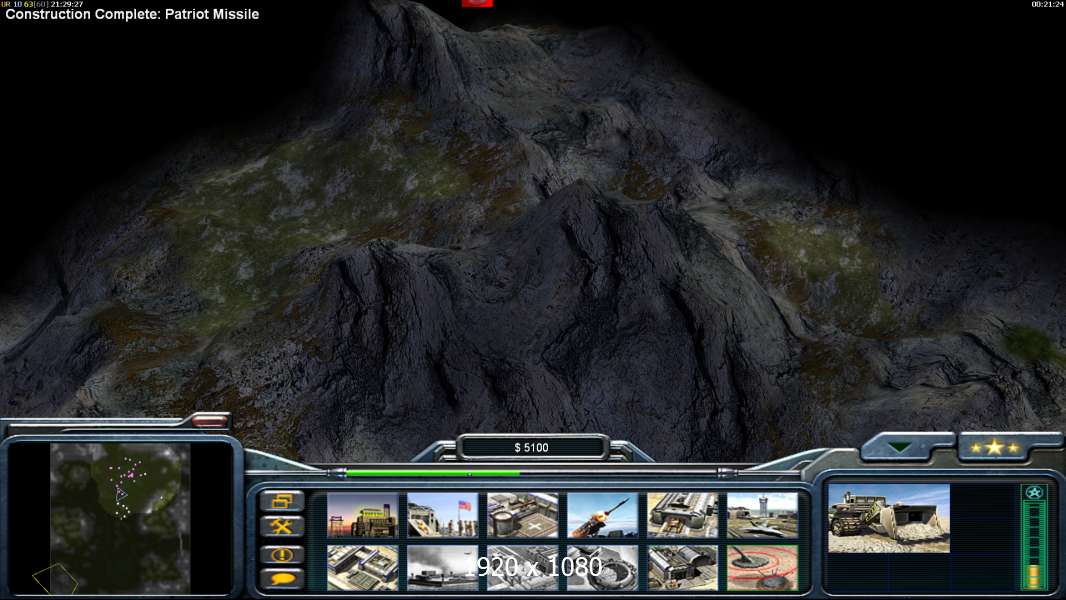The height and width of the screenshot is (600, 1066).
Task: Click the red button above minimap
Action: [x=209, y=421]
